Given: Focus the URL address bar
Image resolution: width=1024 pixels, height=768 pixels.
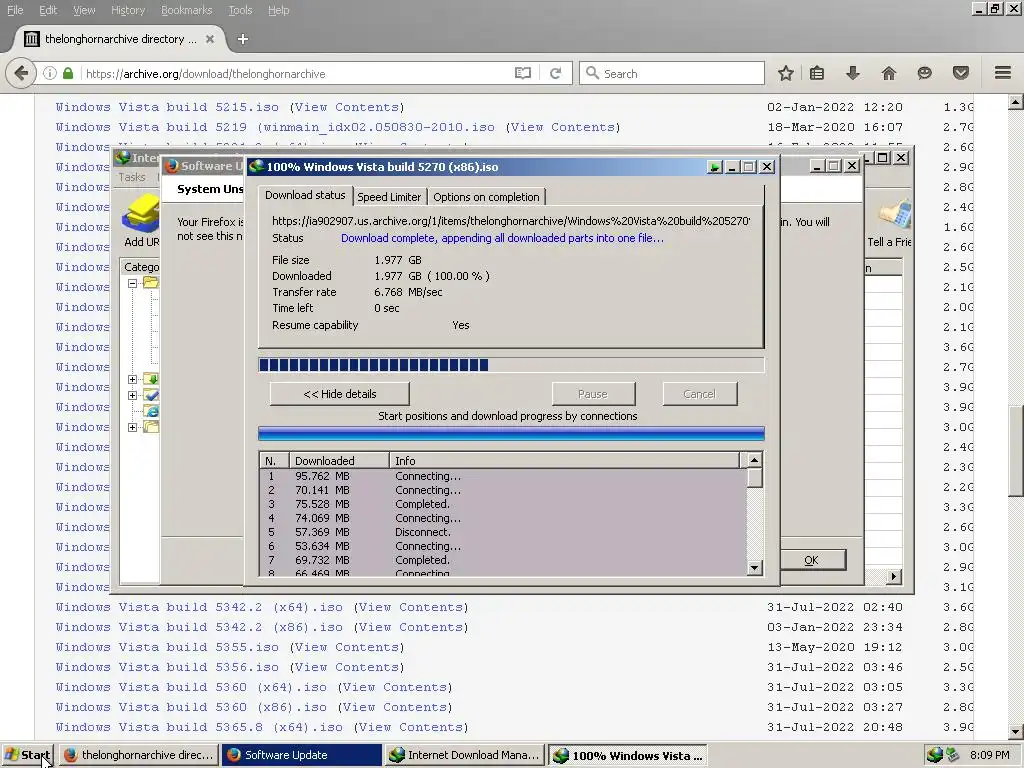Looking at the screenshot, I should (298, 73).
